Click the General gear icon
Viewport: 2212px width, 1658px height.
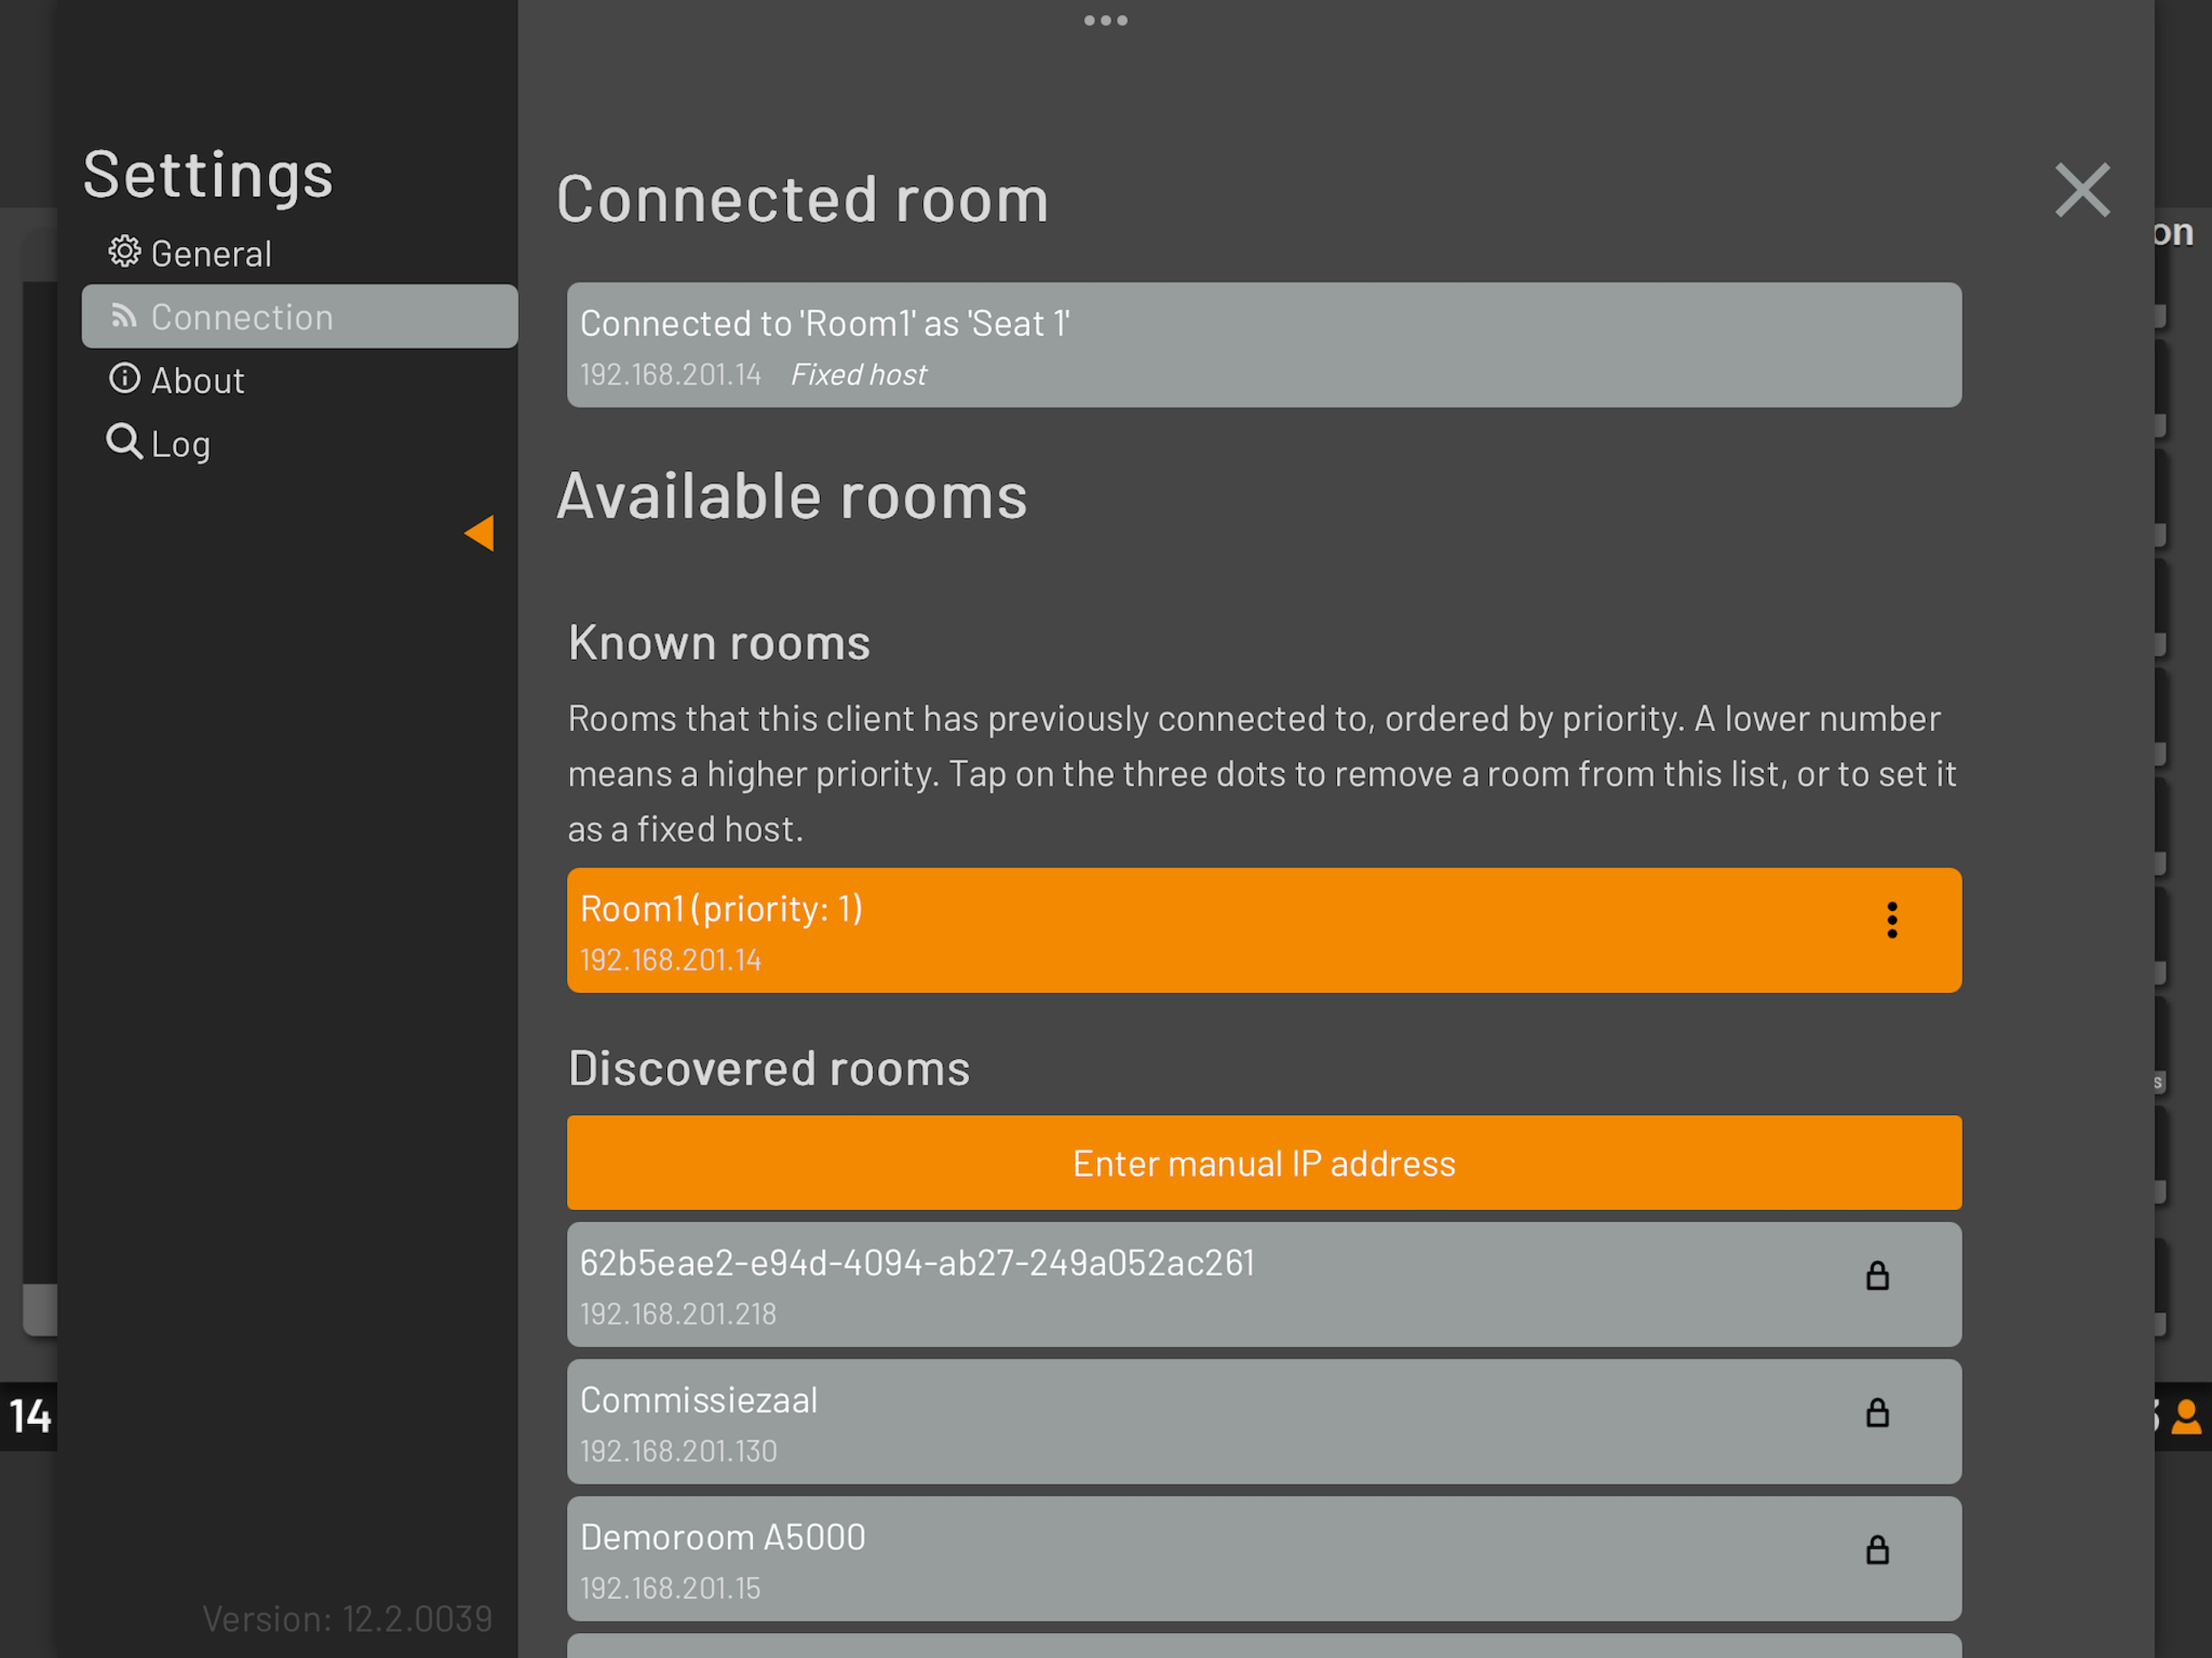124,252
